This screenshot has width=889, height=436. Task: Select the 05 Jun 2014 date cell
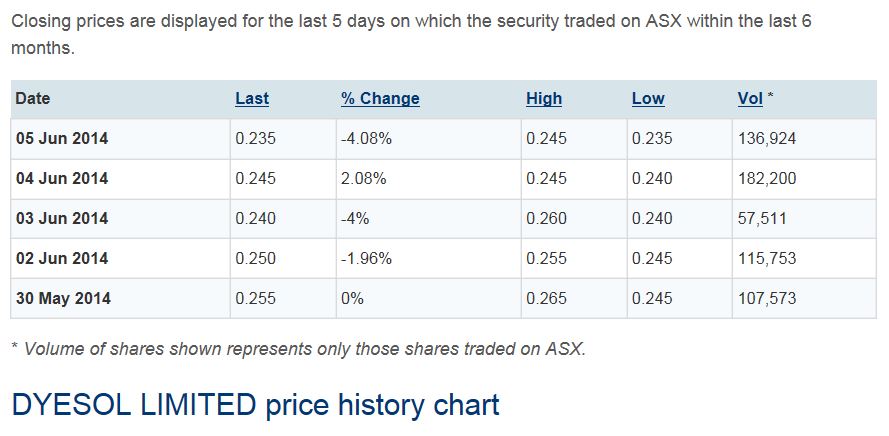[x=62, y=138]
